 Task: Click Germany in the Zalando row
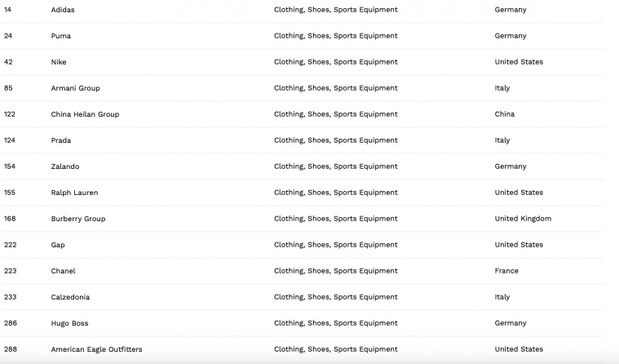(x=510, y=167)
